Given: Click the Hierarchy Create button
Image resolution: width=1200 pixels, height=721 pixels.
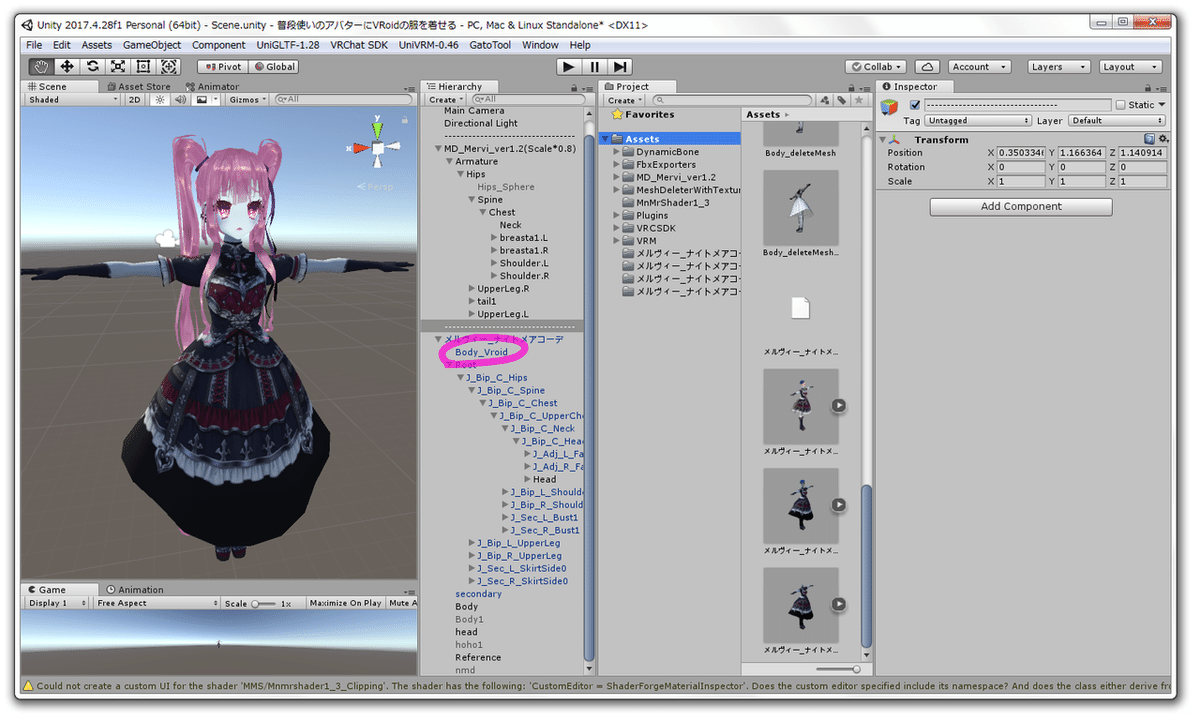Looking at the screenshot, I should pos(445,100).
